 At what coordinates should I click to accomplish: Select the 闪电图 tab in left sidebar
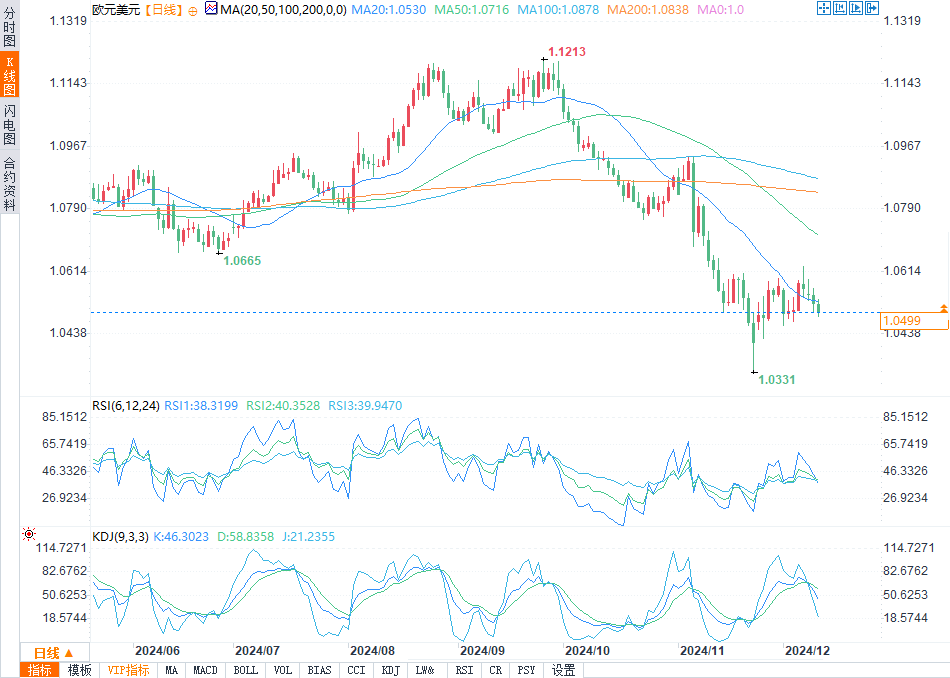click(9, 124)
